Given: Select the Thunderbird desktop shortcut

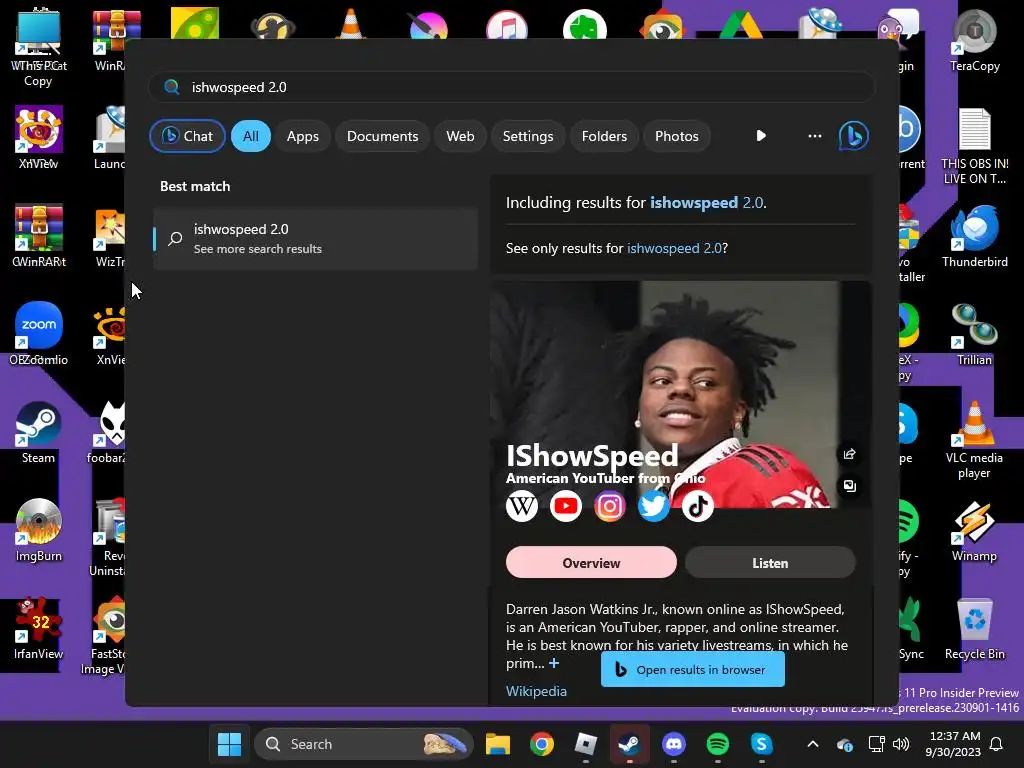Looking at the screenshot, I should [x=974, y=236].
